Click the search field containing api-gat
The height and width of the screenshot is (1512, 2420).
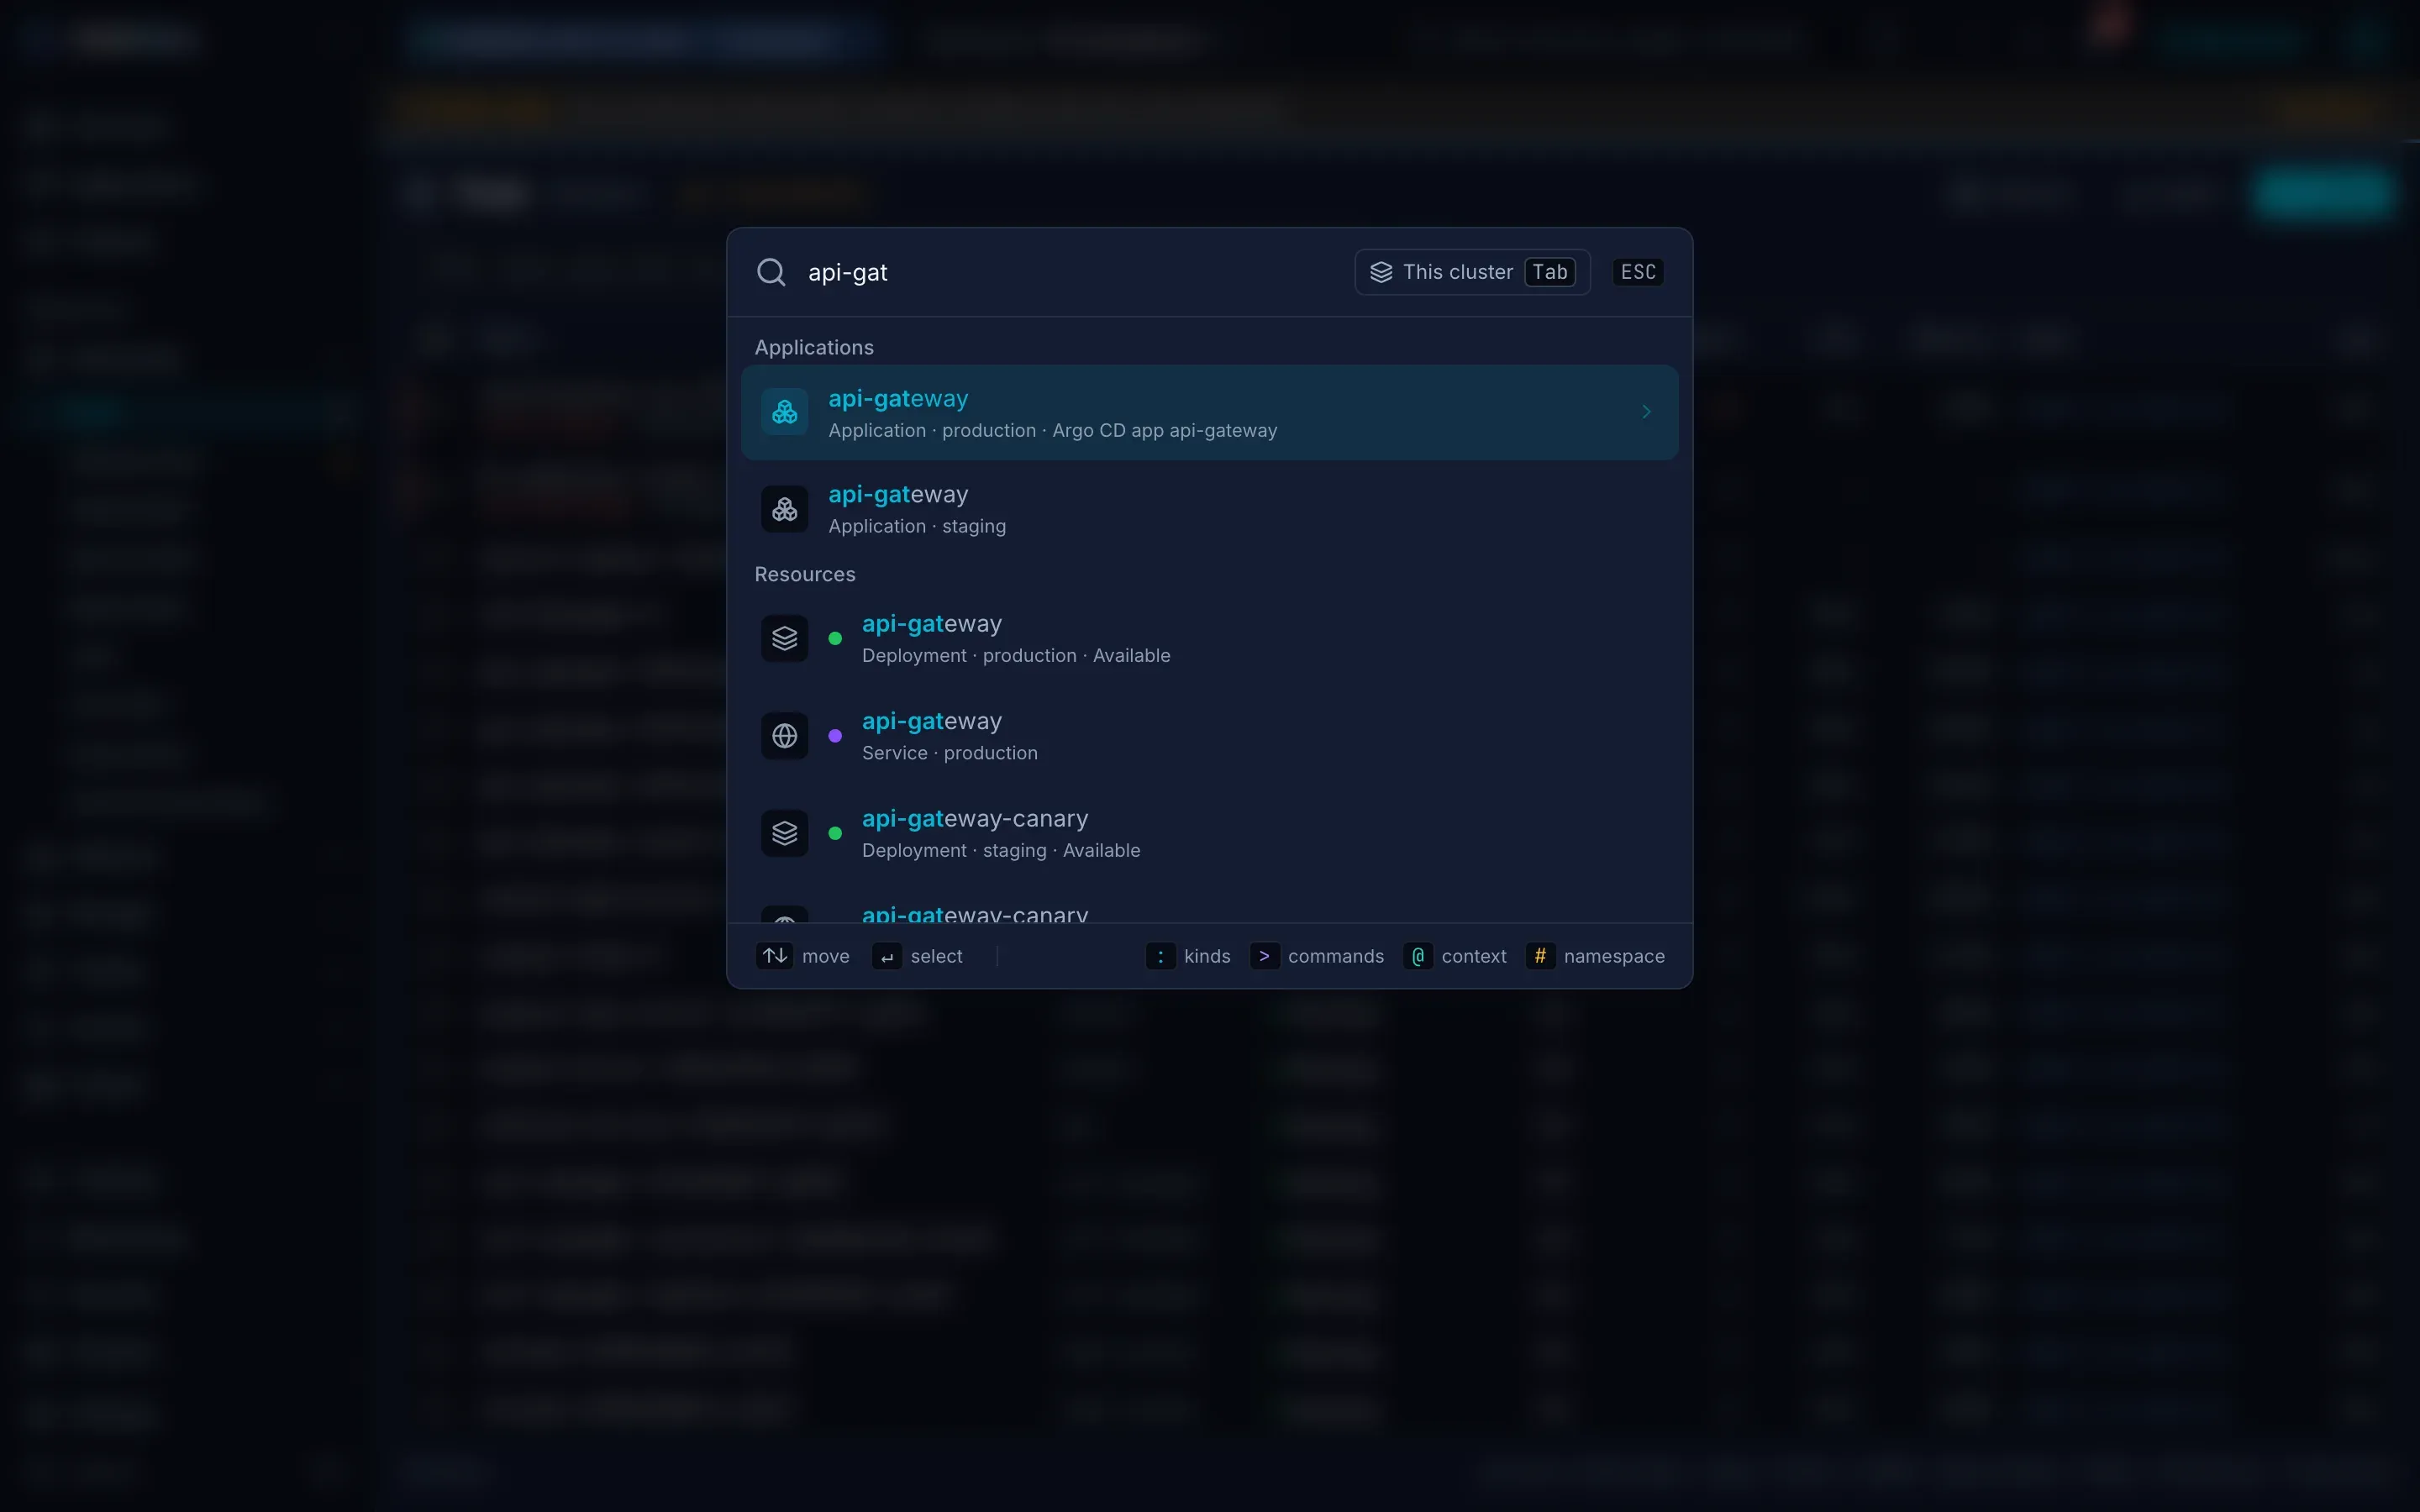click(x=1070, y=272)
